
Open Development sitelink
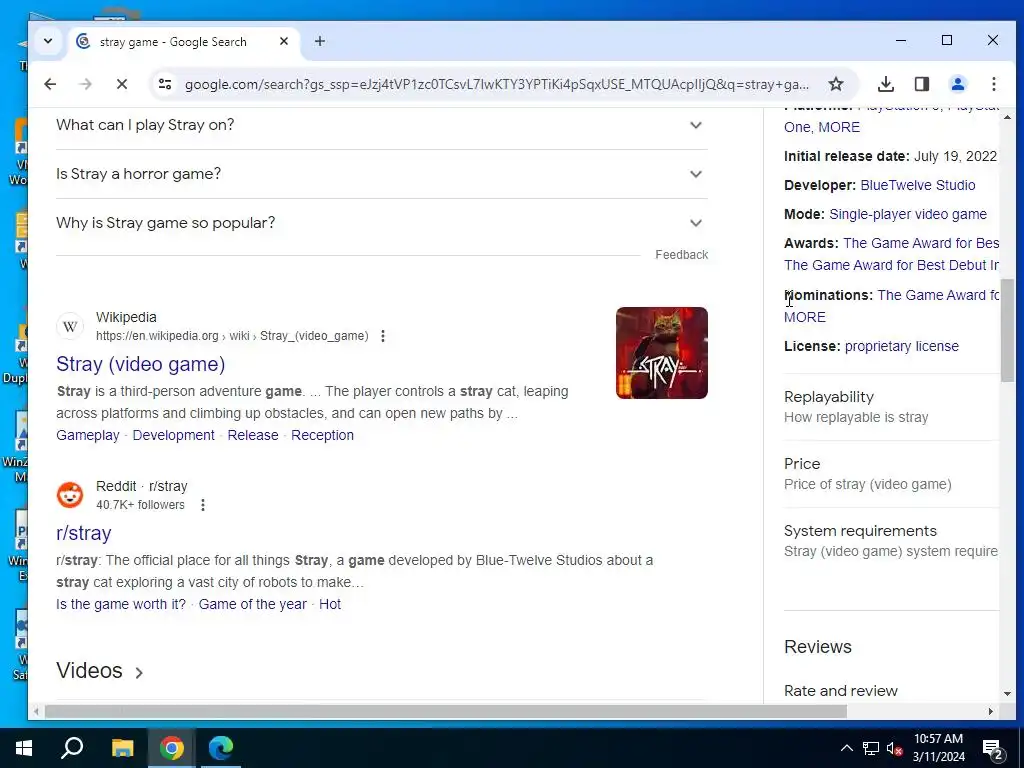[x=173, y=435]
